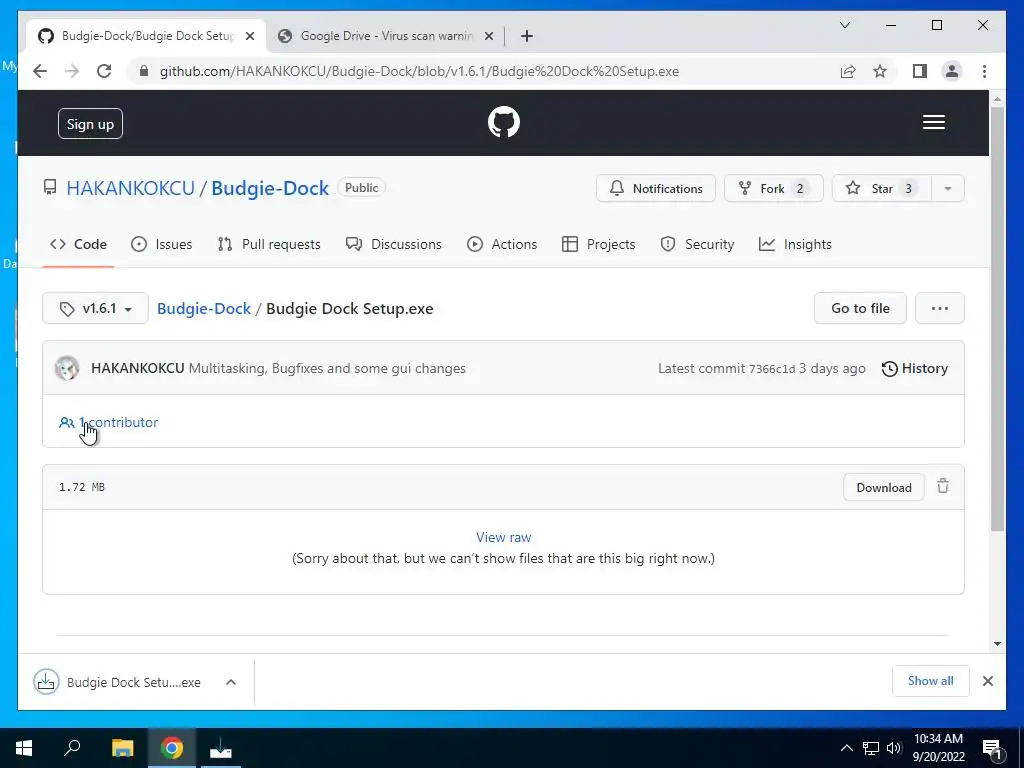
Task: Reload the page
Action: (x=104, y=71)
